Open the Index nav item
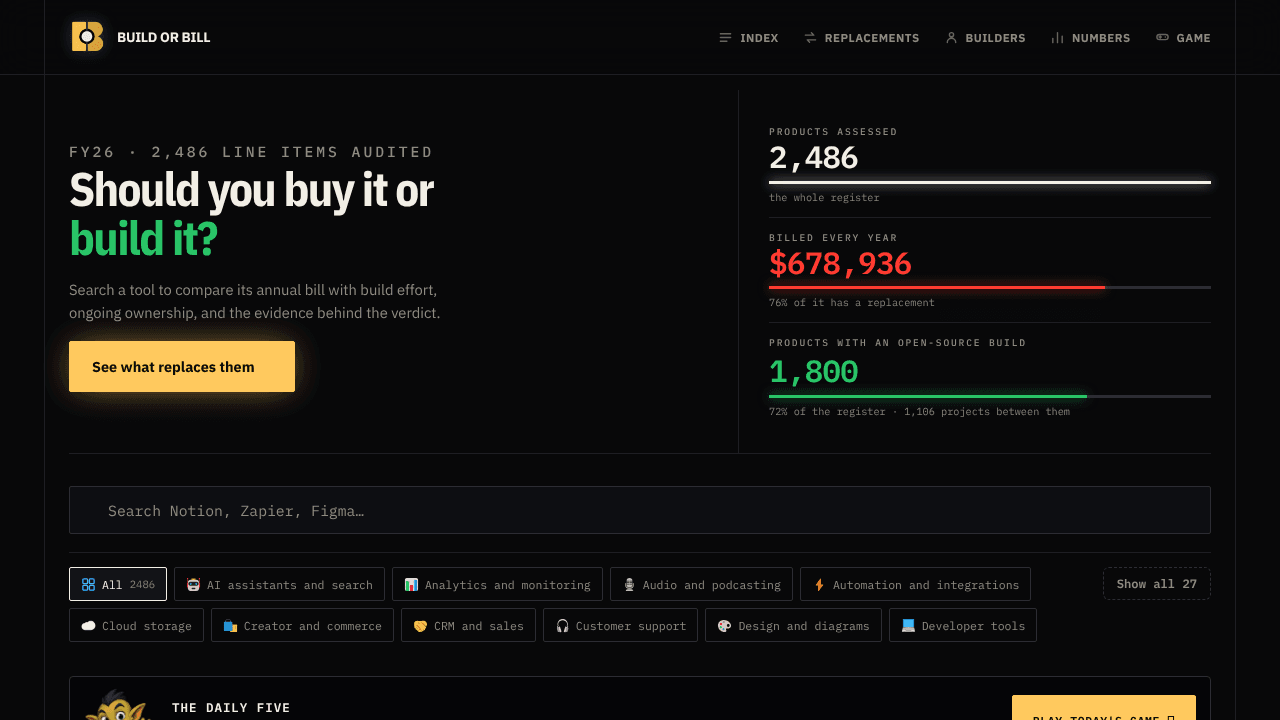1280x720 pixels. (x=748, y=38)
